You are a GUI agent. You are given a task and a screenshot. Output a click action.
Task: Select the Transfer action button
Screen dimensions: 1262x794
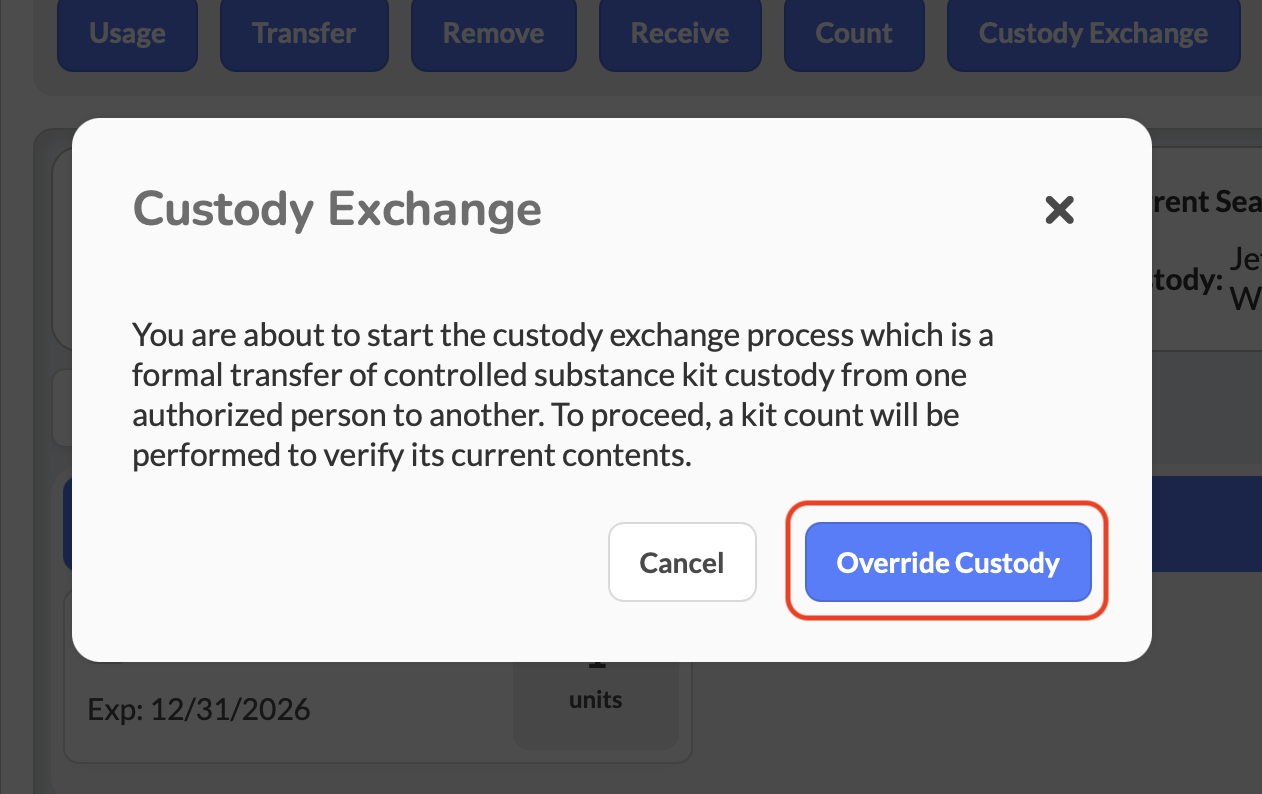point(304,34)
